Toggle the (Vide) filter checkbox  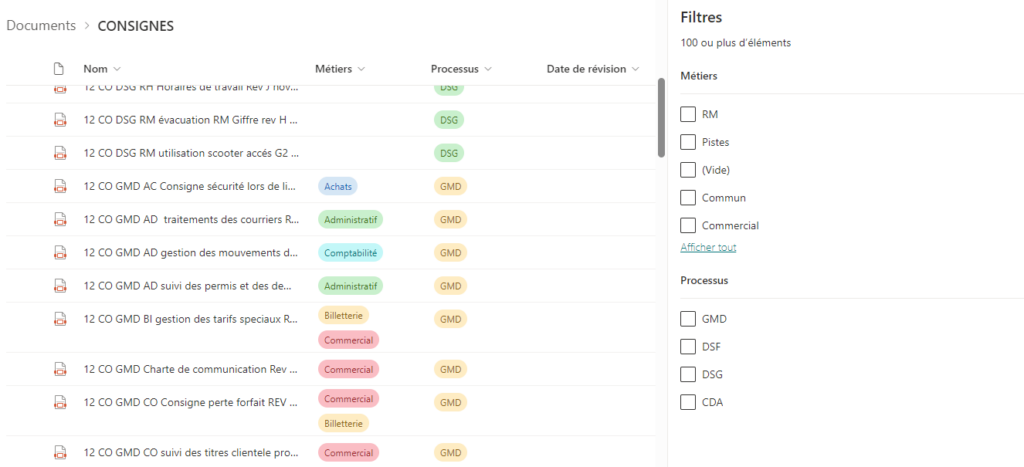688,170
